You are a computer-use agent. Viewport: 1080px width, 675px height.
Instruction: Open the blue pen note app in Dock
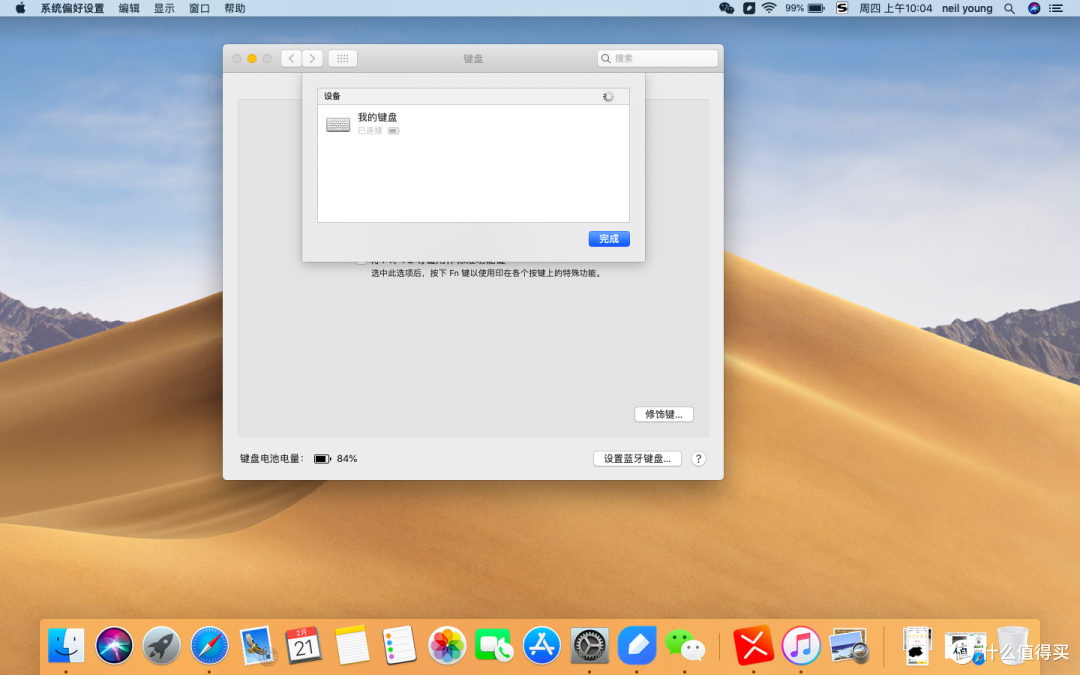[637, 646]
